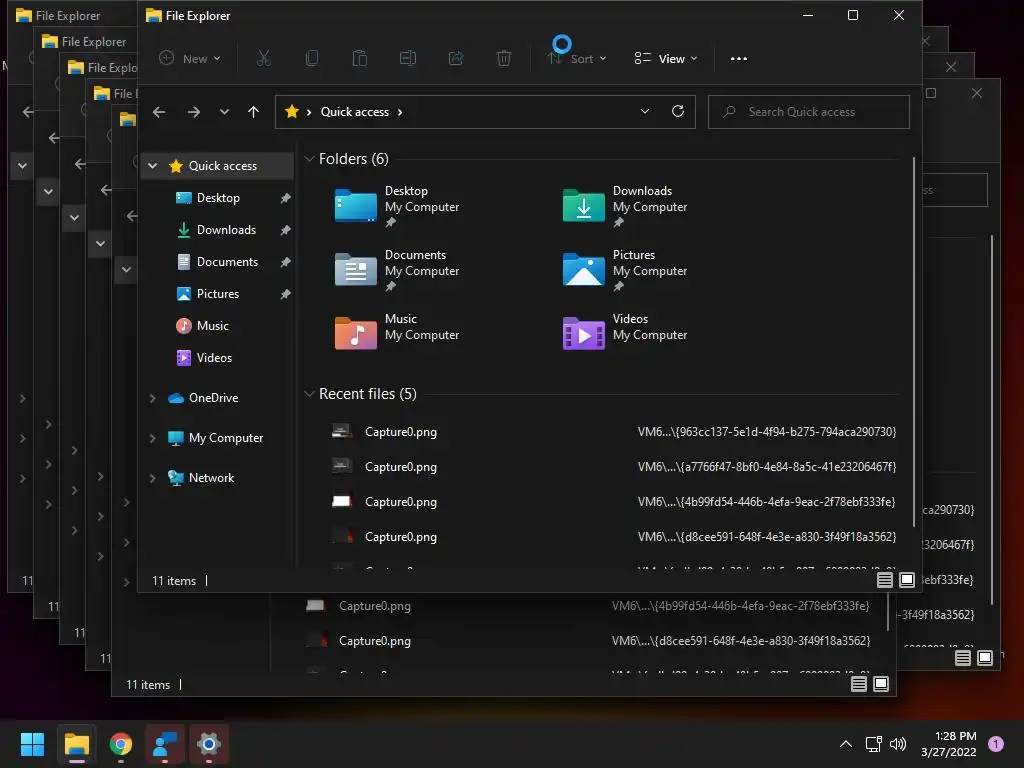
Task: Select Pictures in the sidebar
Action: click(217, 294)
